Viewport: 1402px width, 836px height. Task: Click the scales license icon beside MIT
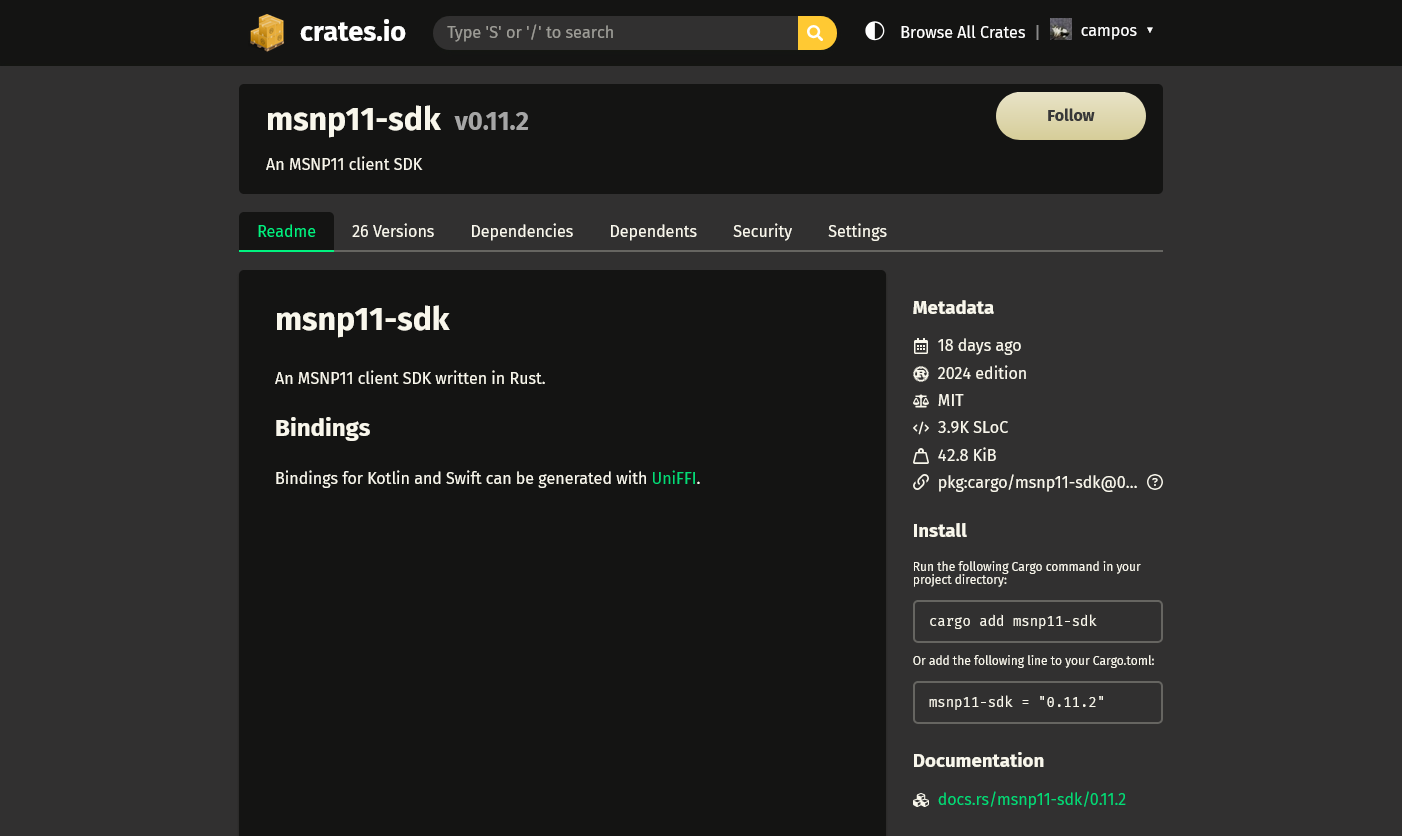[921, 400]
